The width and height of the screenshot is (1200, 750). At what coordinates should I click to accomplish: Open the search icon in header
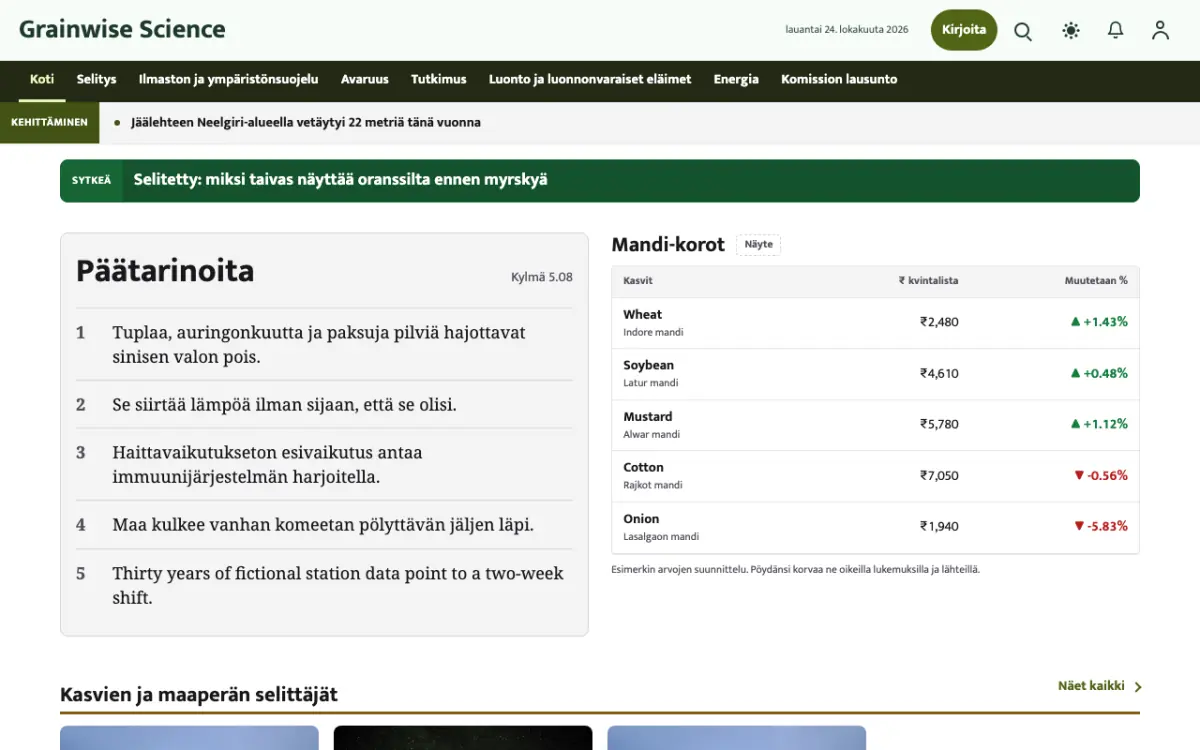pyautogui.click(x=1023, y=31)
